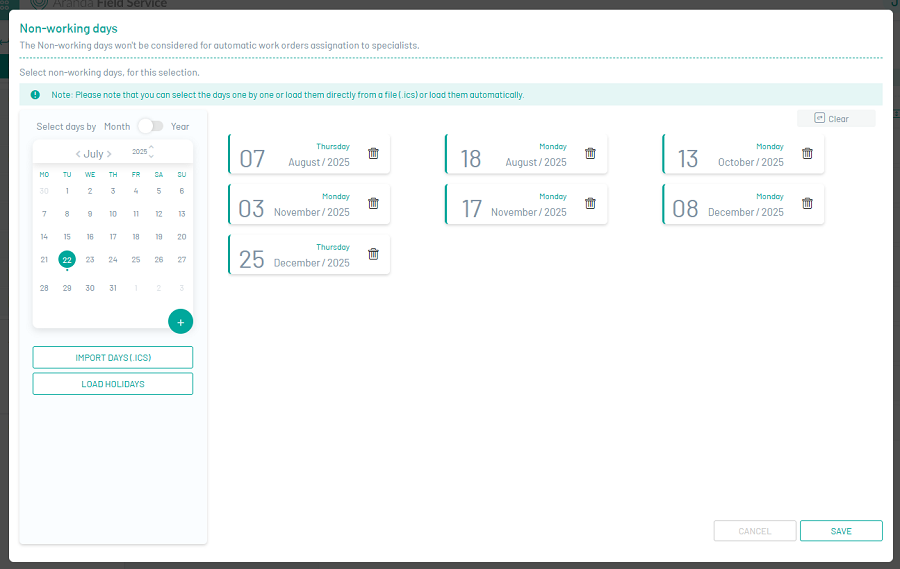The width and height of the screenshot is (900, 569).
Task: Decrease the year with the down arrow
Action: coord(151,157)
